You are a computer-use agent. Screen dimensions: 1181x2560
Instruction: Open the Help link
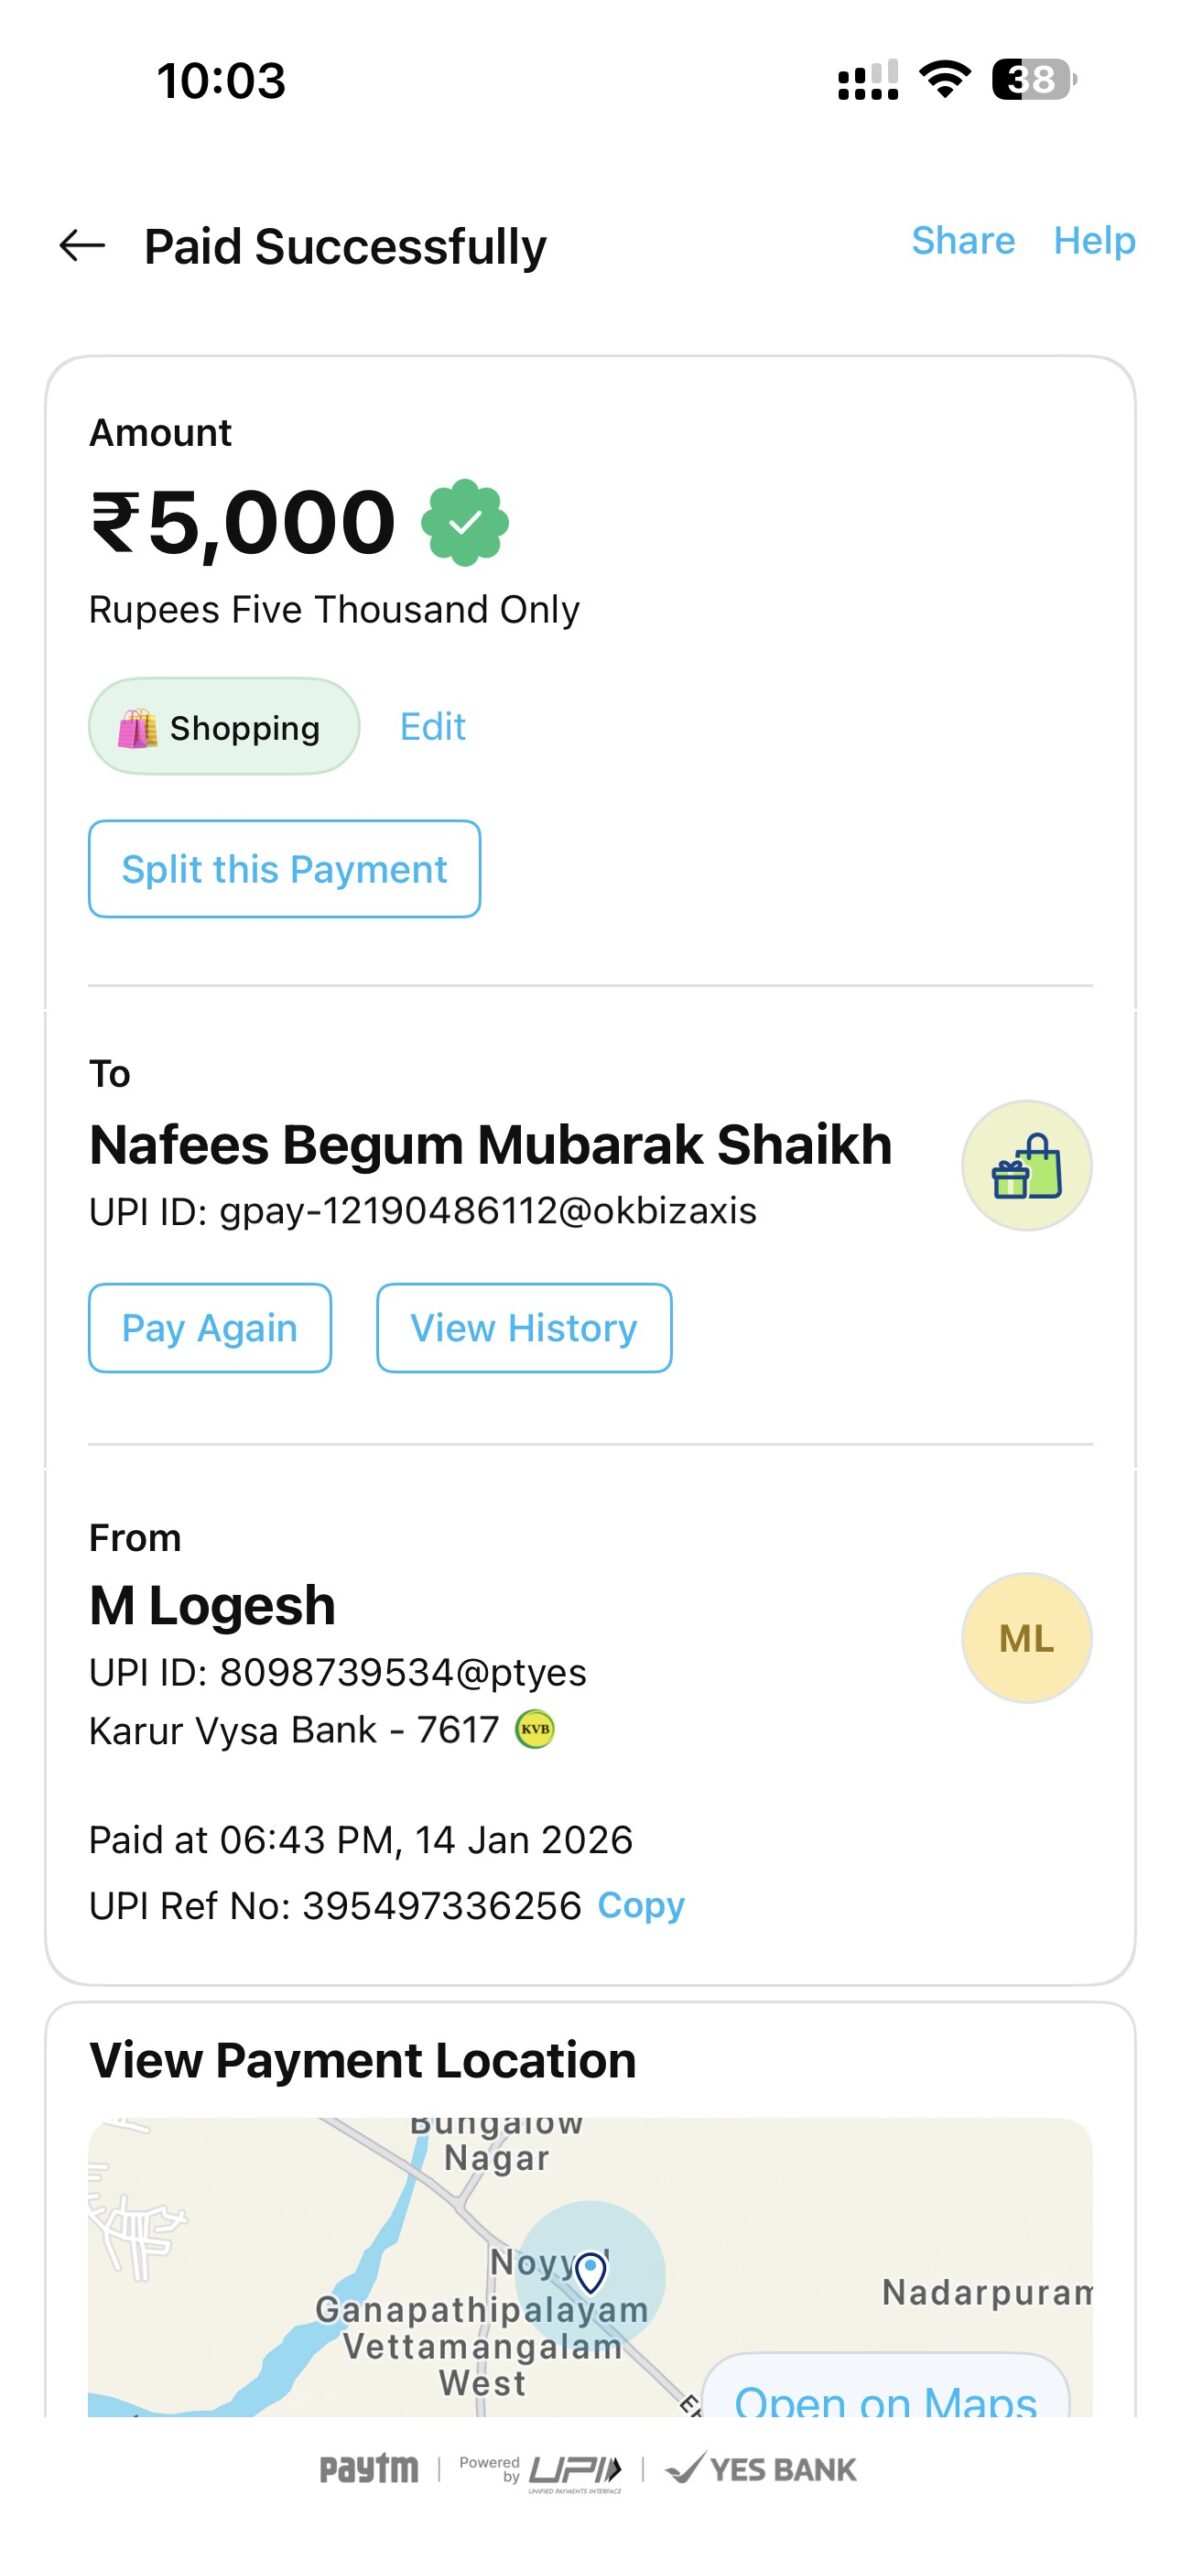(1094, 241)
